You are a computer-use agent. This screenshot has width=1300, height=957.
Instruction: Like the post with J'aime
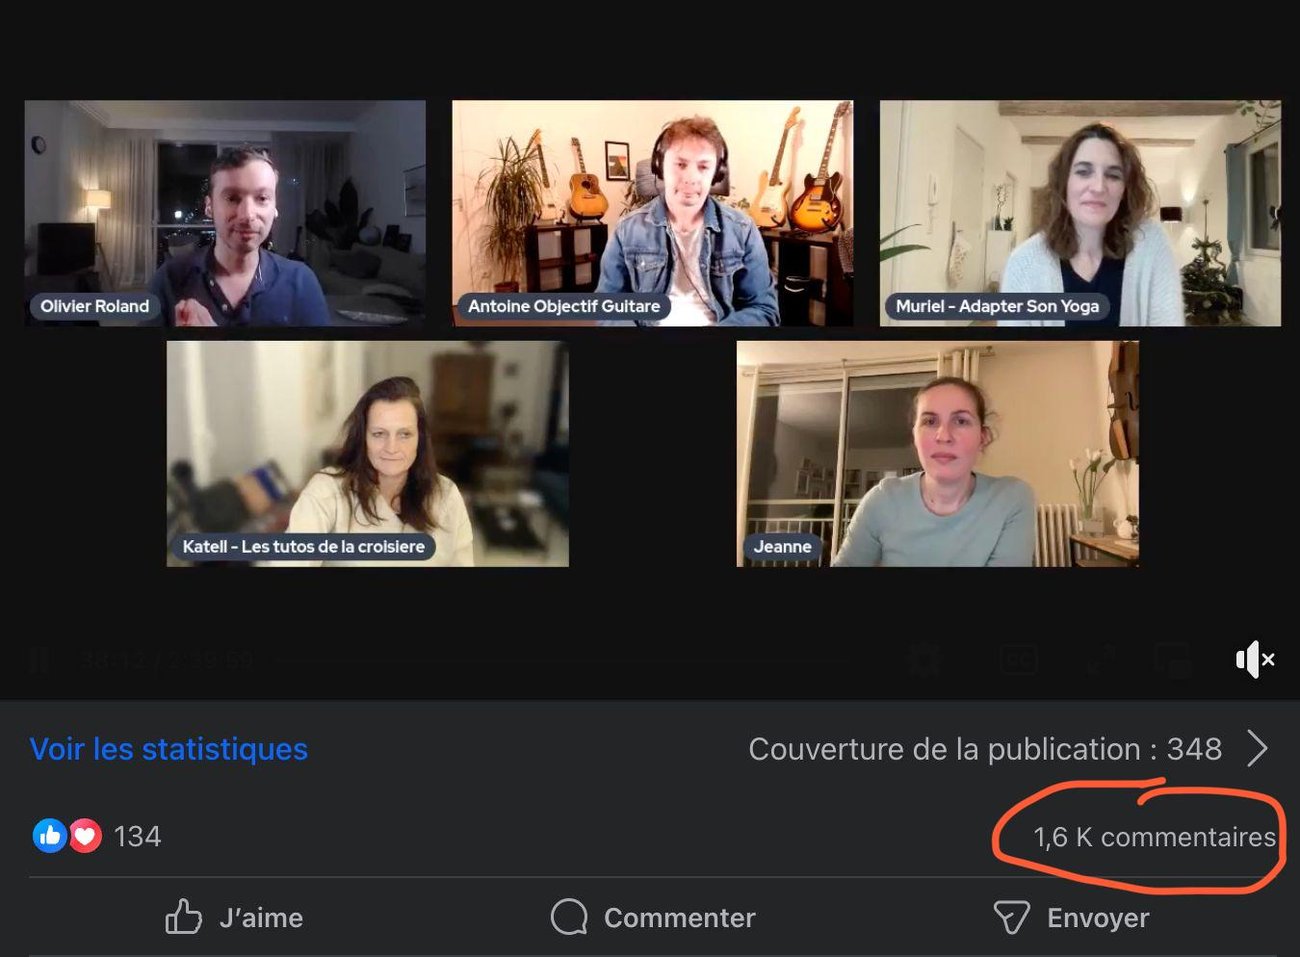tap(235, 917)
